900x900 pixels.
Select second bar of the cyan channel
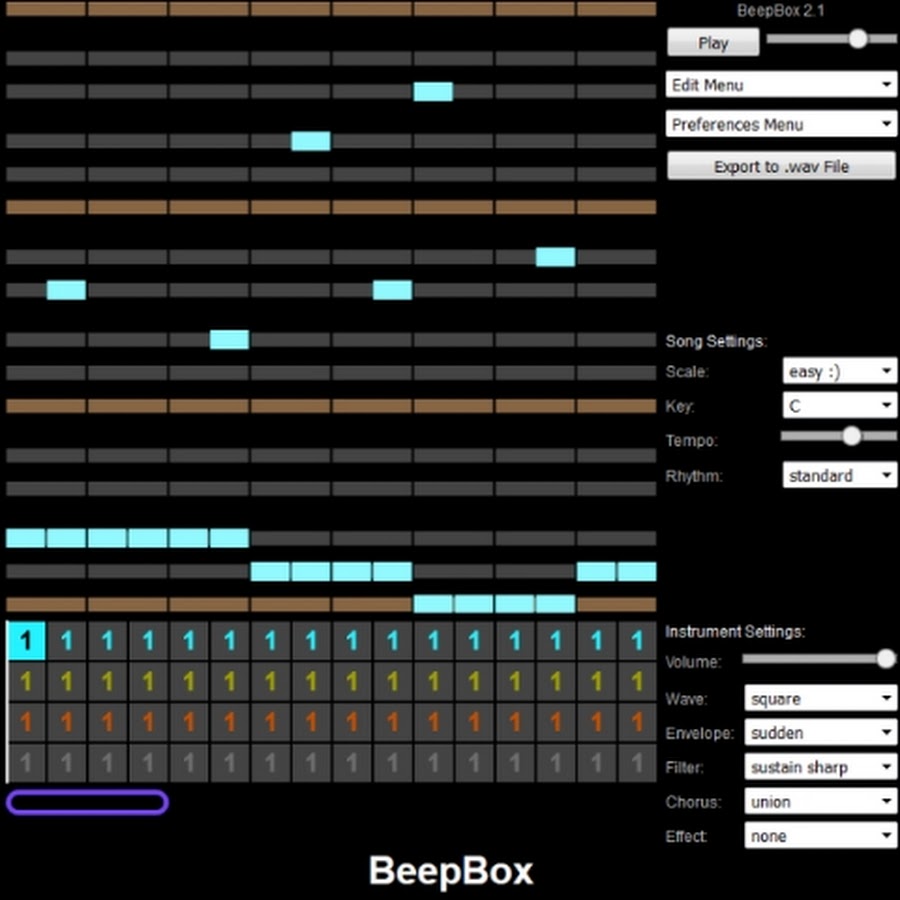pos(67,640)
